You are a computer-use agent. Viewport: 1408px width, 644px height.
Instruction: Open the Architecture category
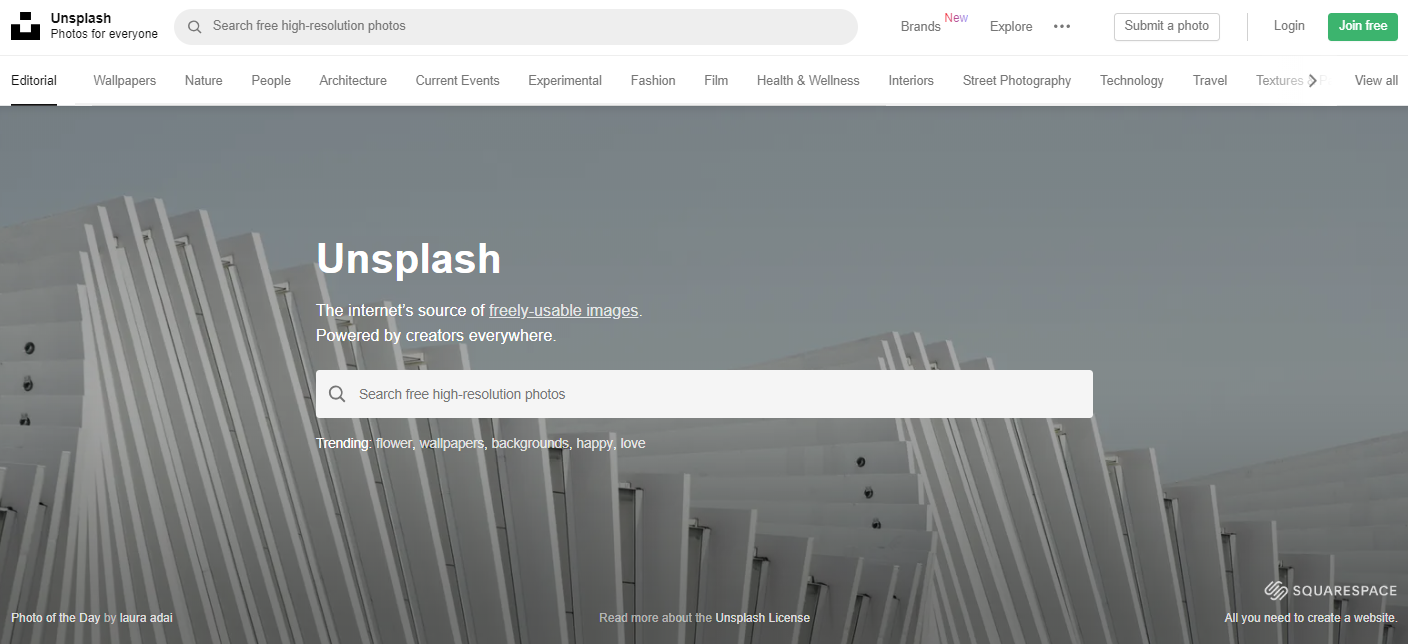[353, 81]
